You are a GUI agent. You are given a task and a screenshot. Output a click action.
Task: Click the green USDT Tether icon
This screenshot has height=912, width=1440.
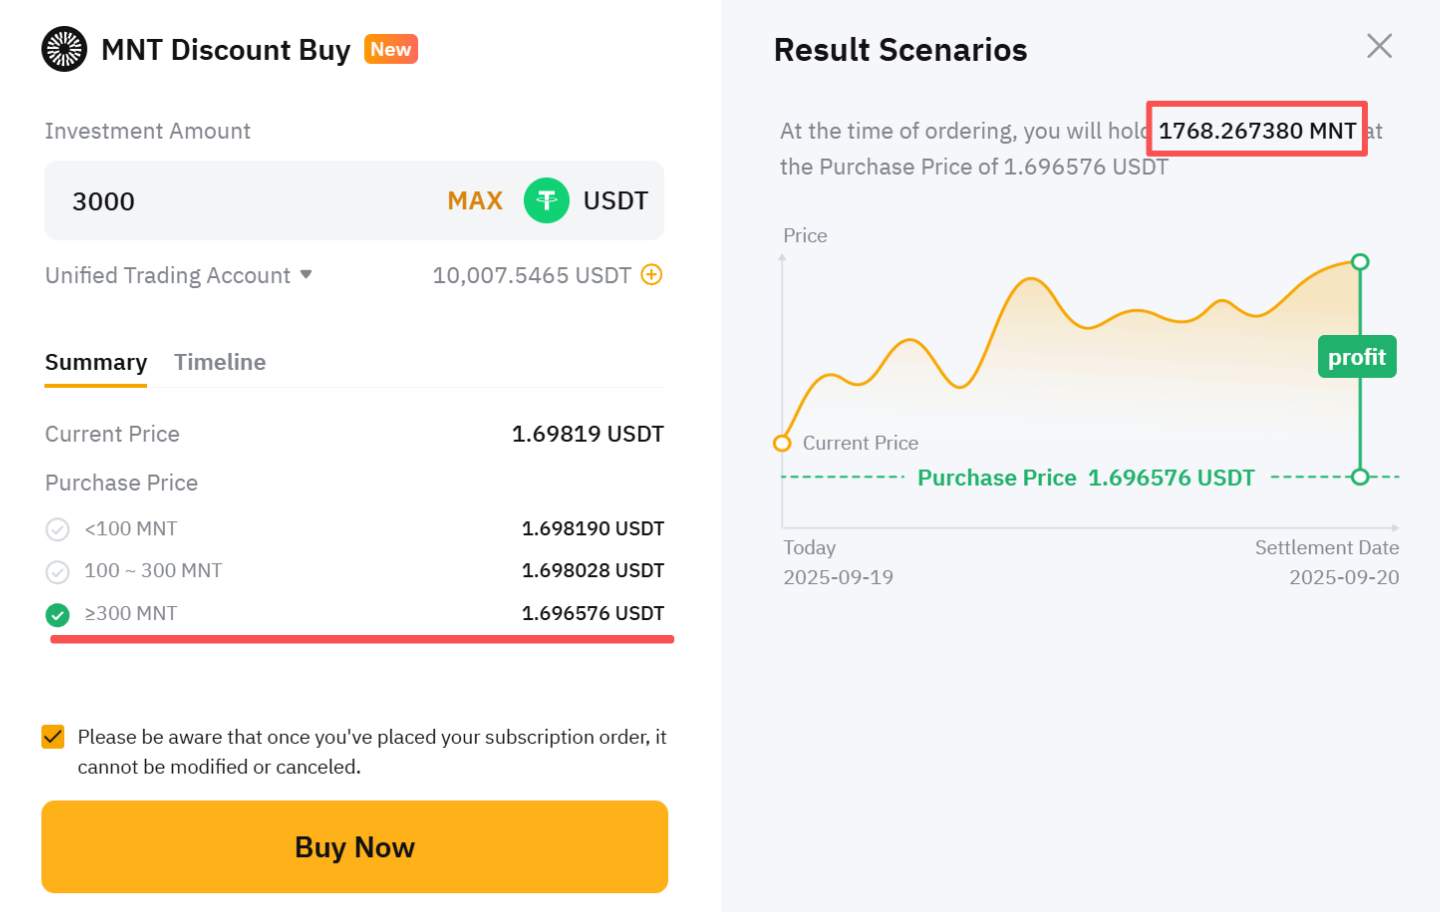[x=546, y=201]
